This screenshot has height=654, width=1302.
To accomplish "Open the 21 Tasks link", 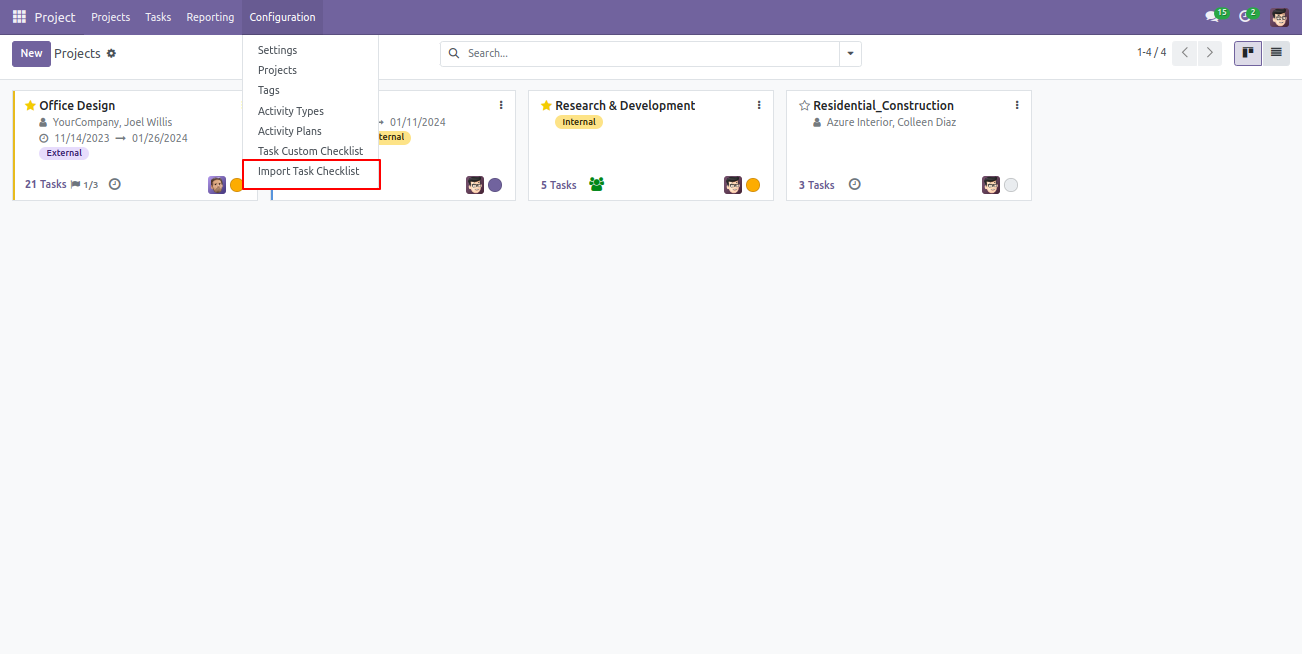I will click(46, 185).
